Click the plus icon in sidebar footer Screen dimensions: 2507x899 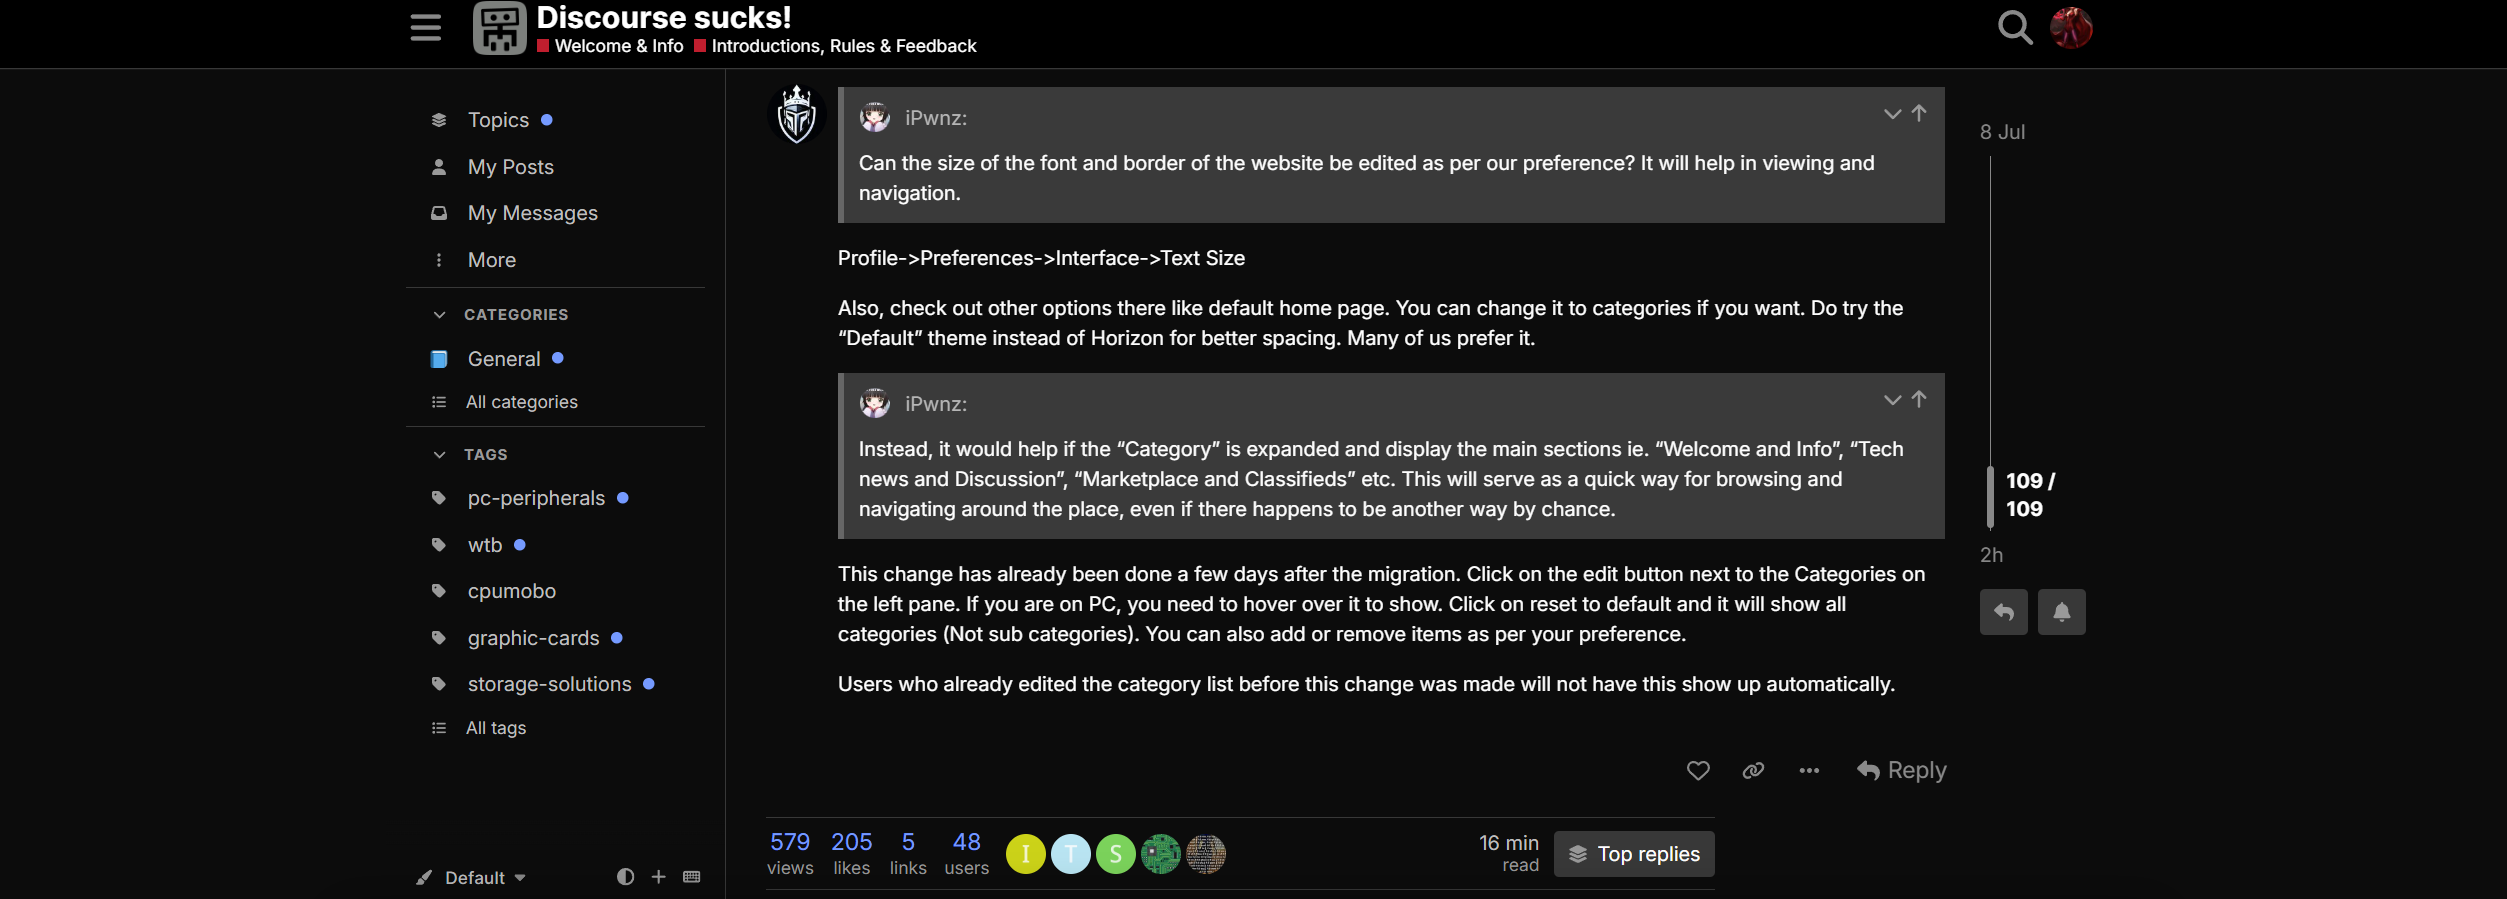pyautogui.click(x=658, y=877)
